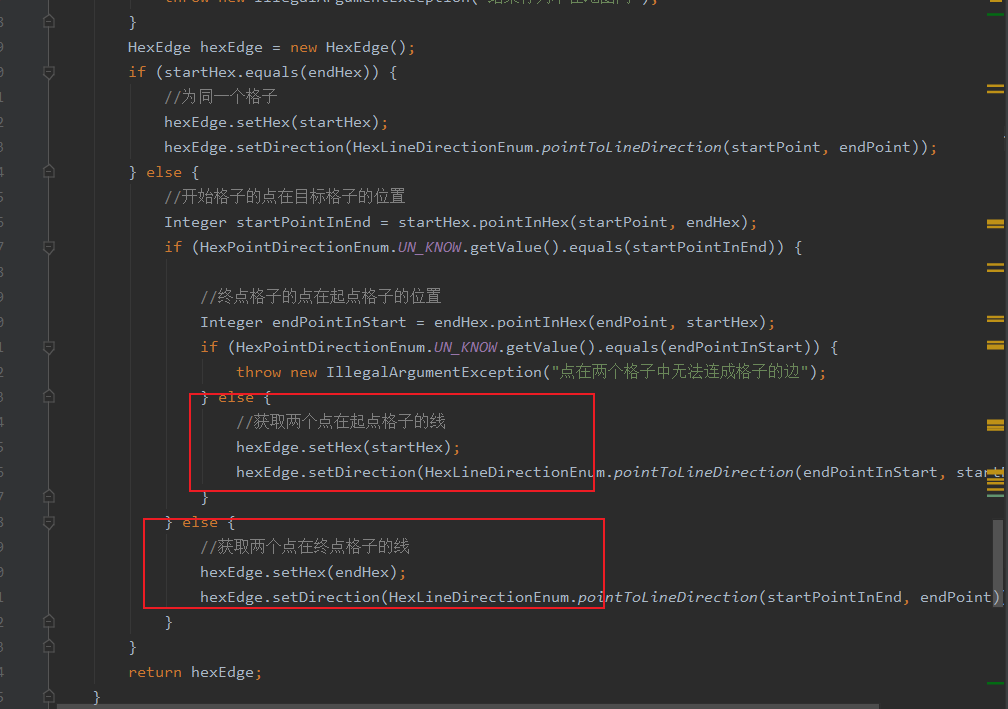Click the line 'hexEdge.setHex(startHex);' below '//为同一个格子'
The width and height of the screenshot is (1008, 709).
(x=276, y=122)
